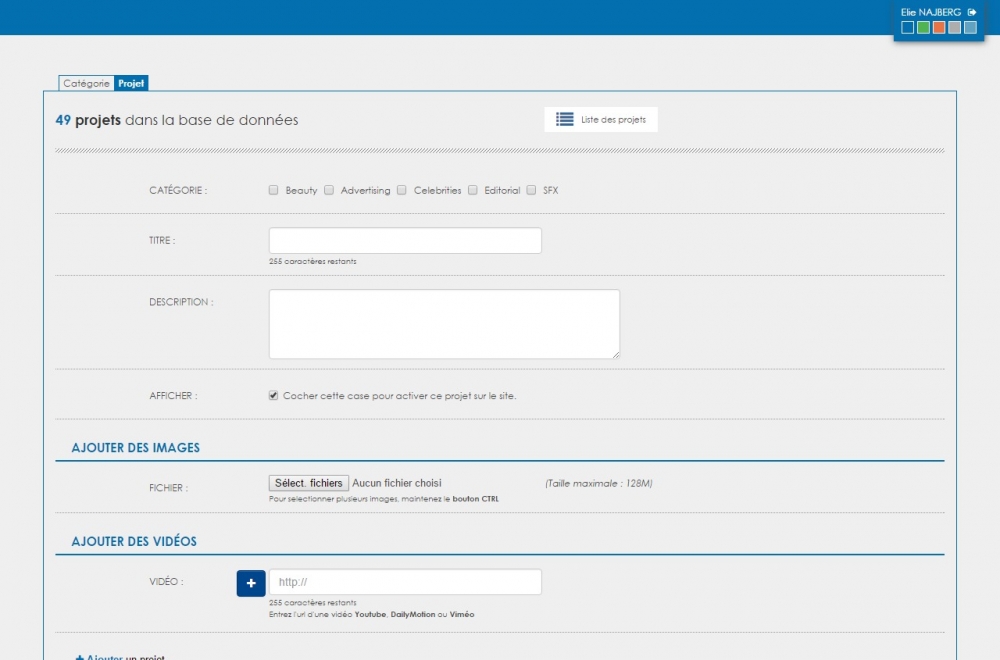Tick the Celebrities category checkbox

(x=402, y=190)
